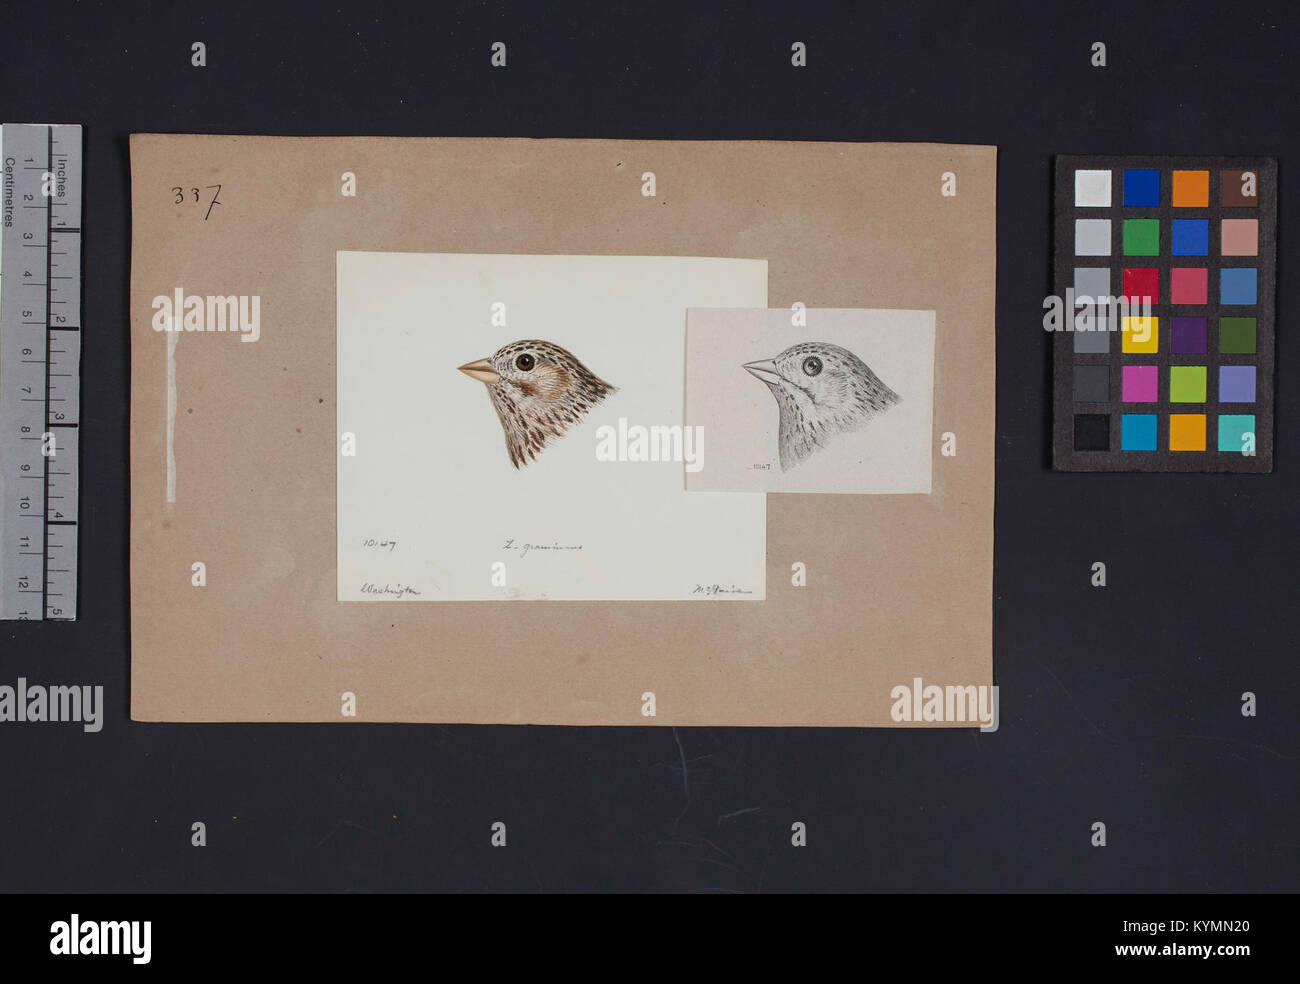Click the image ID KYMN20
The height and width of the screenshot is (984, 1300).
click(x=1193, y=928)
